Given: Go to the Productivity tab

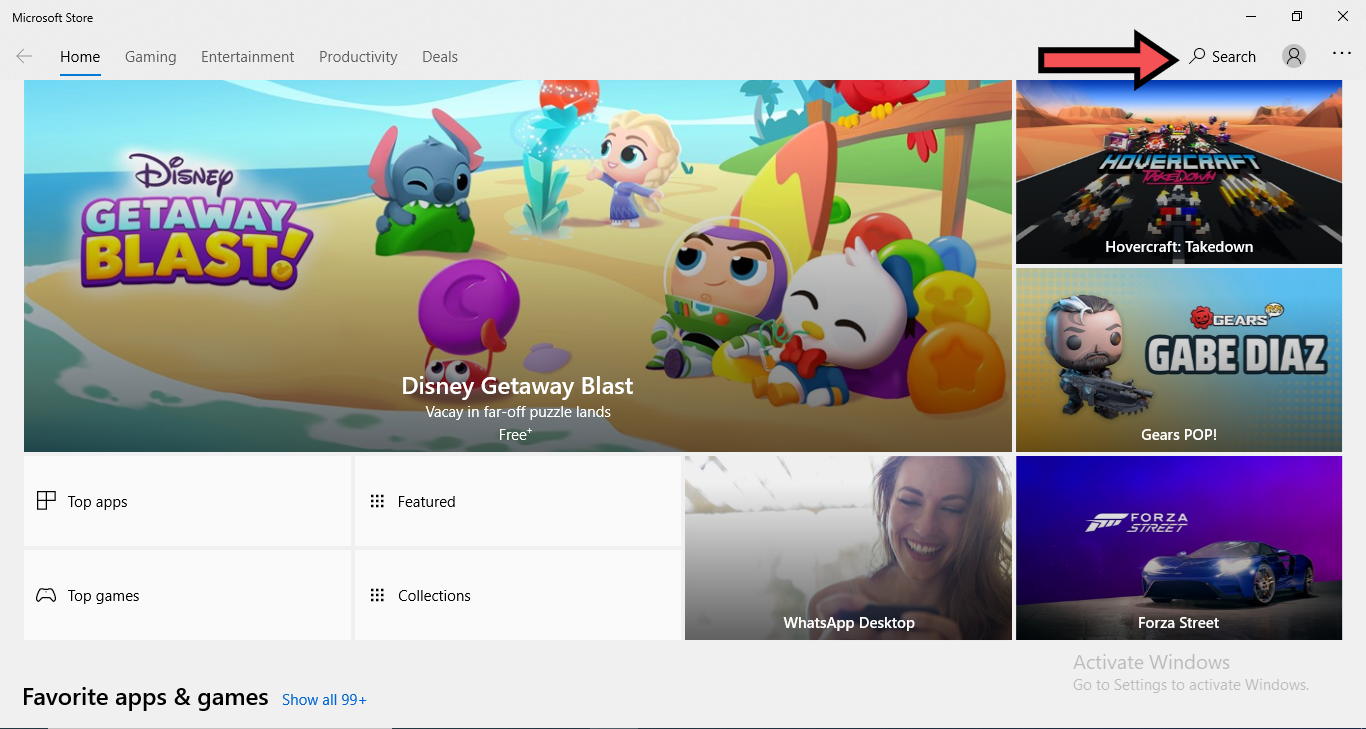Looking at the screenshot, I should click(358, 57).
